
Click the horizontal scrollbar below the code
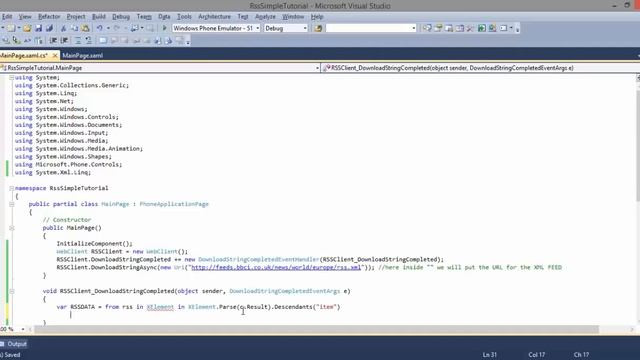316,329
